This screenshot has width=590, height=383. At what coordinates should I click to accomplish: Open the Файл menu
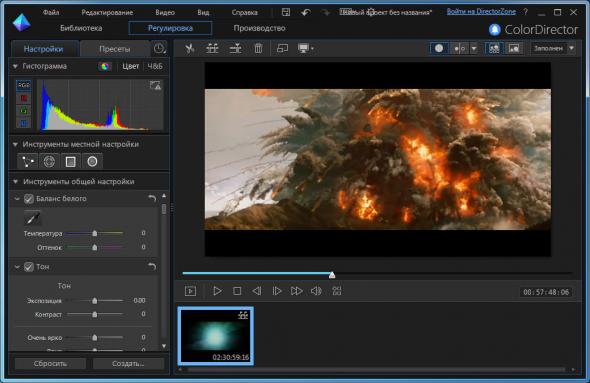50,12
